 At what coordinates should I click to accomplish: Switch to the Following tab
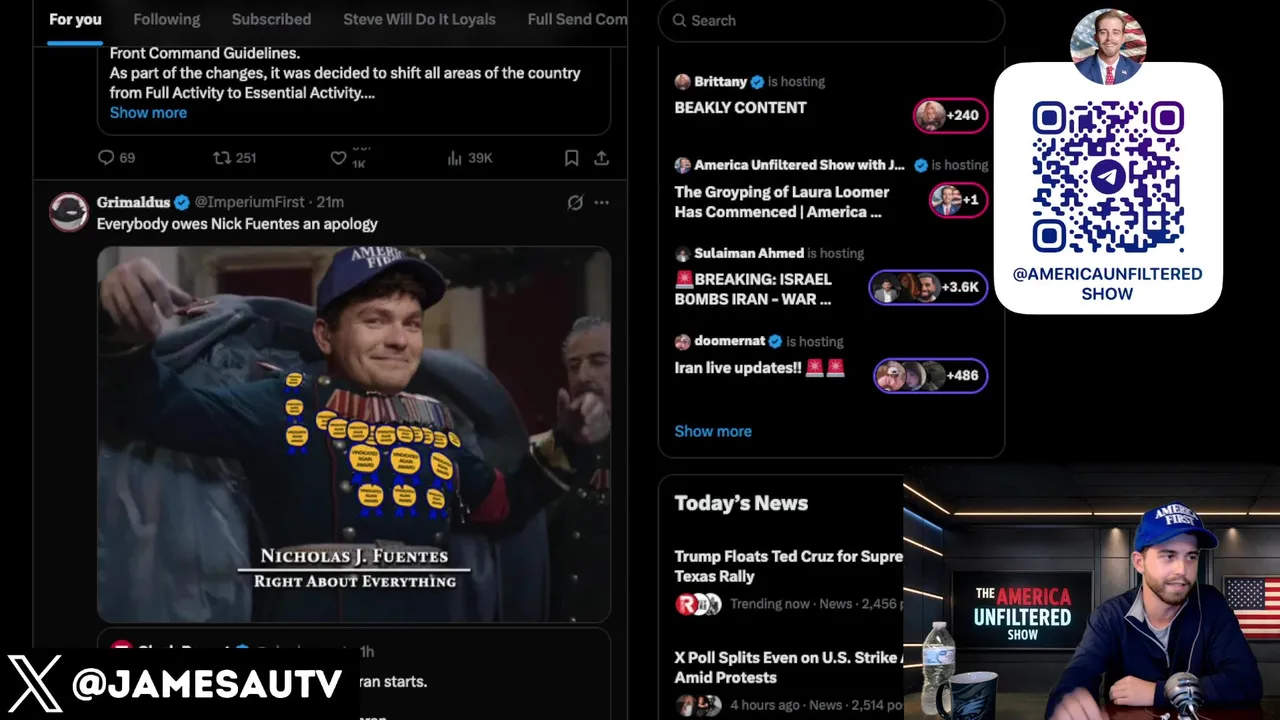coord(167,19)
